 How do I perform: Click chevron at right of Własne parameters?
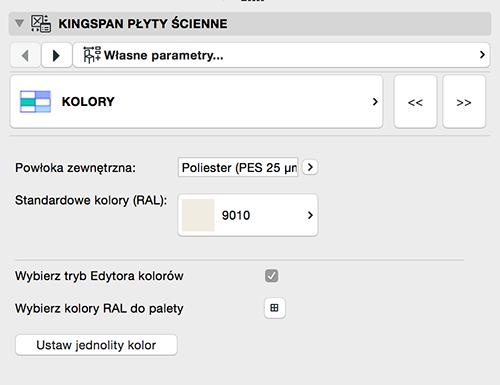[x=482, y=55]
